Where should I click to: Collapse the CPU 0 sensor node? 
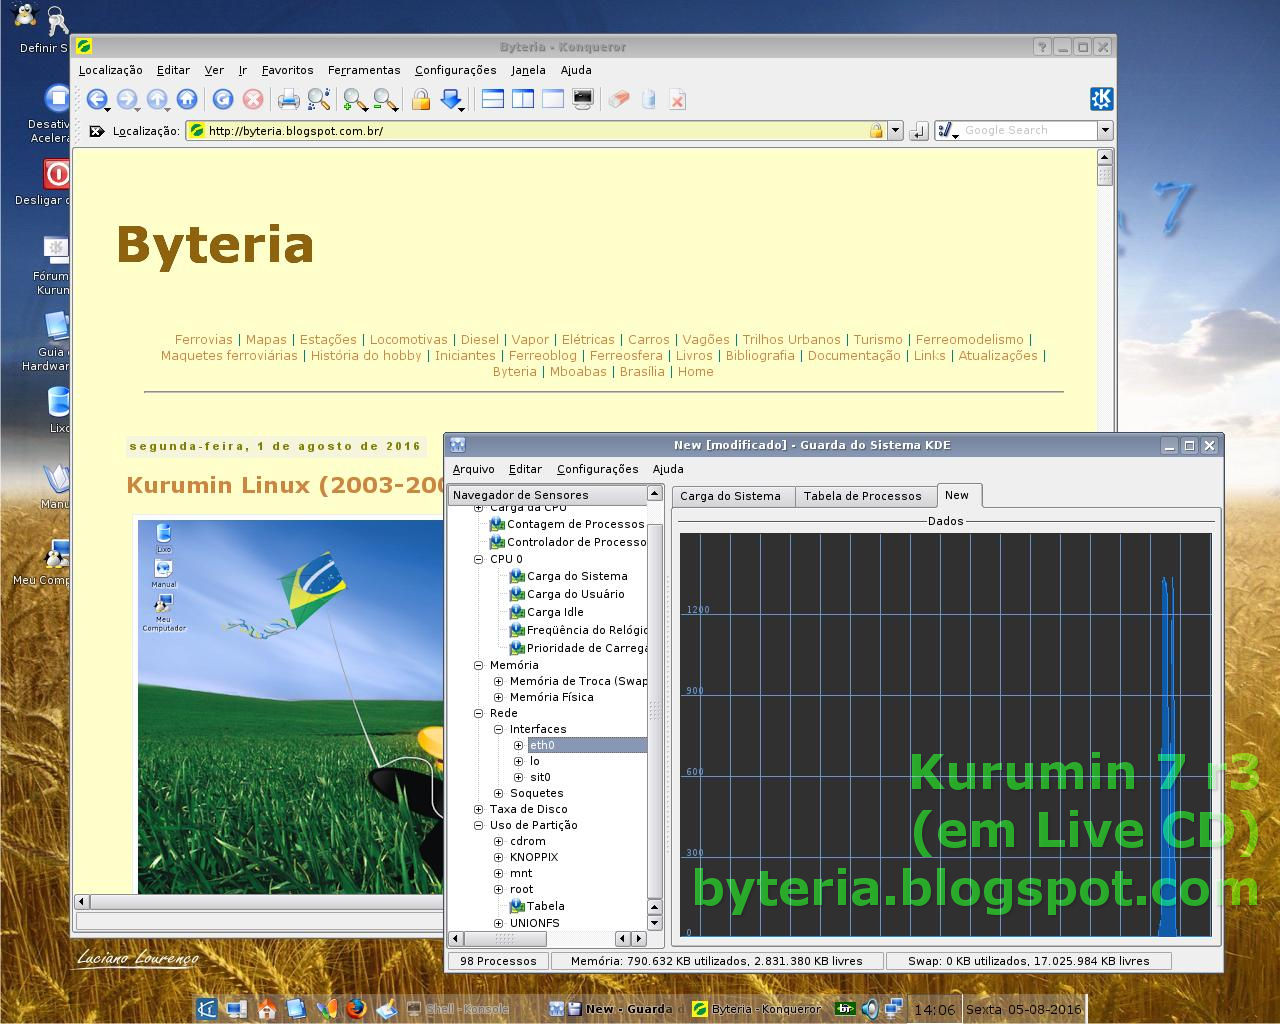[479, 559]
